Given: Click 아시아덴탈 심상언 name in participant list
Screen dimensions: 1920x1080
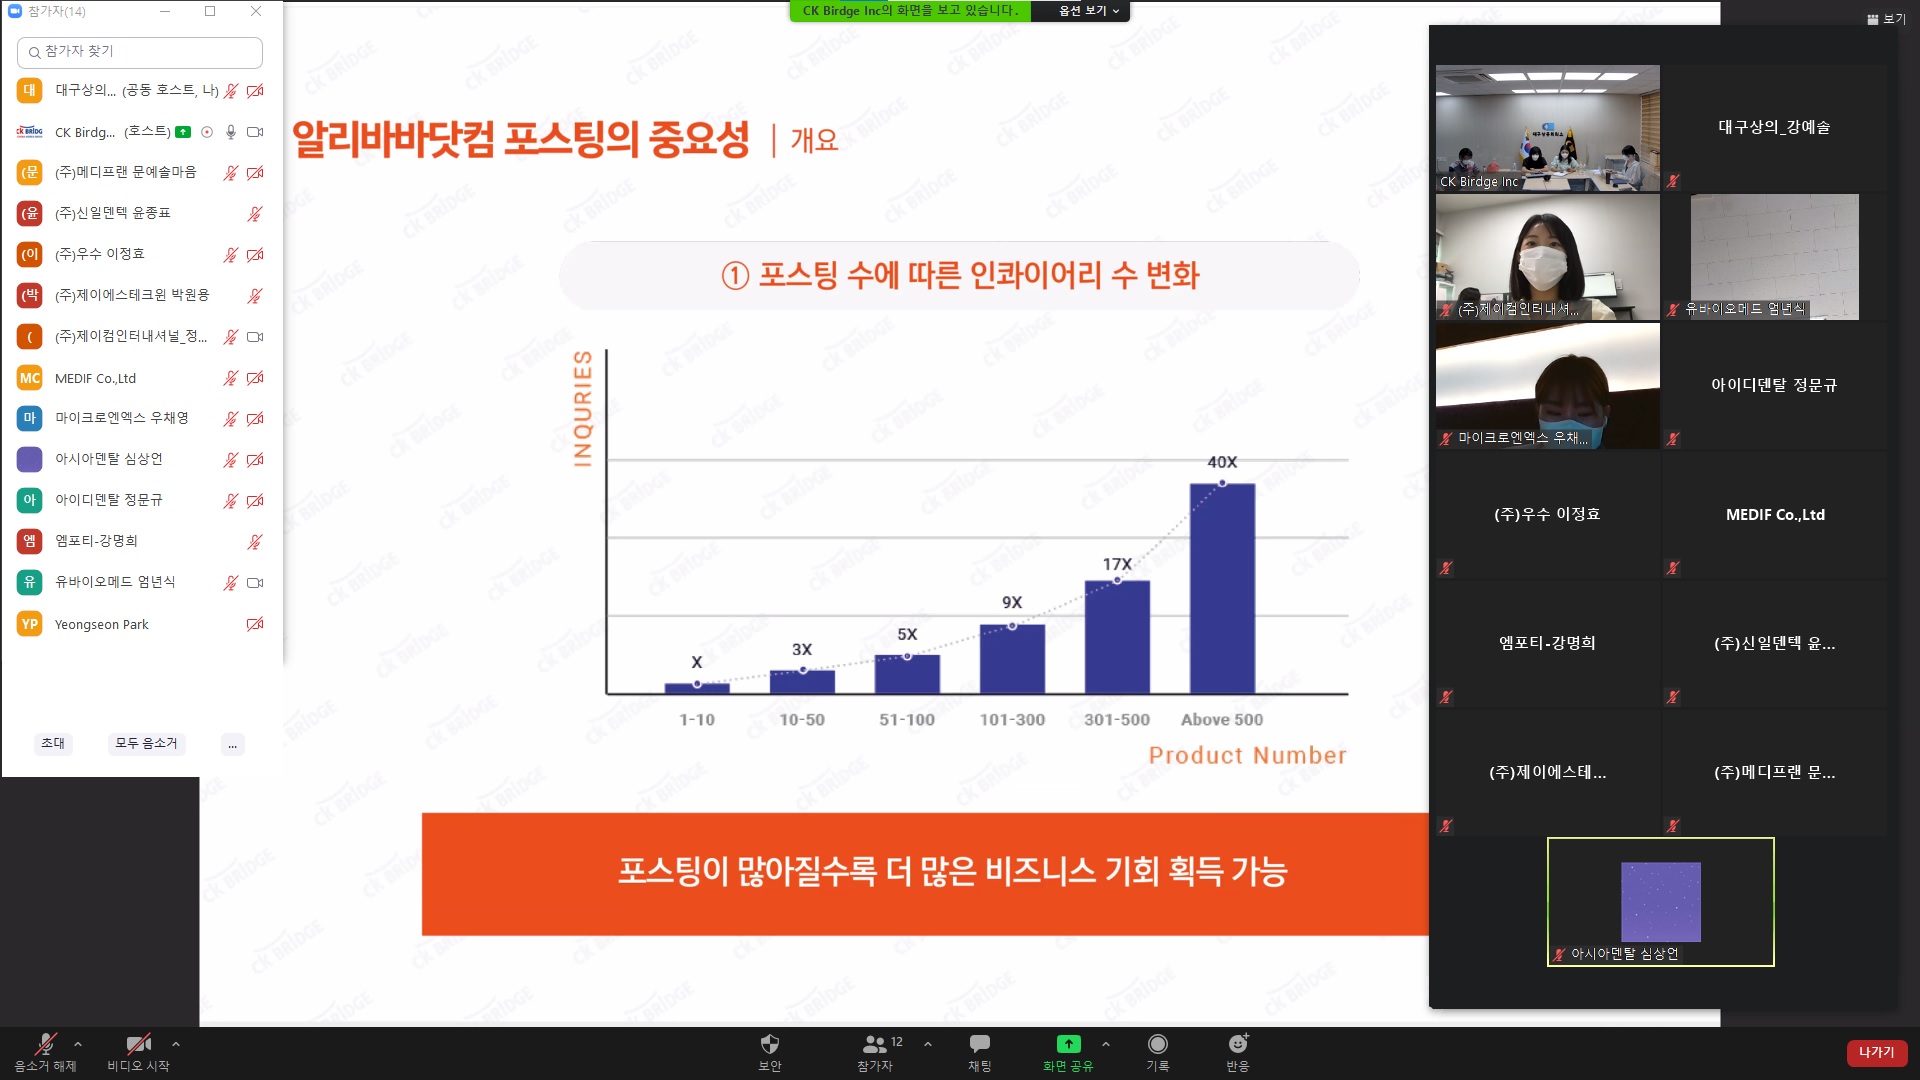Looking at the screenshot, I should pyautogui.click(x=109, y=460).
